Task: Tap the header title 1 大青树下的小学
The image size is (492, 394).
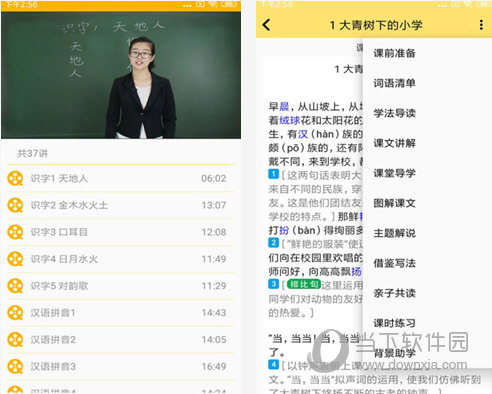Action: point(376,25)
